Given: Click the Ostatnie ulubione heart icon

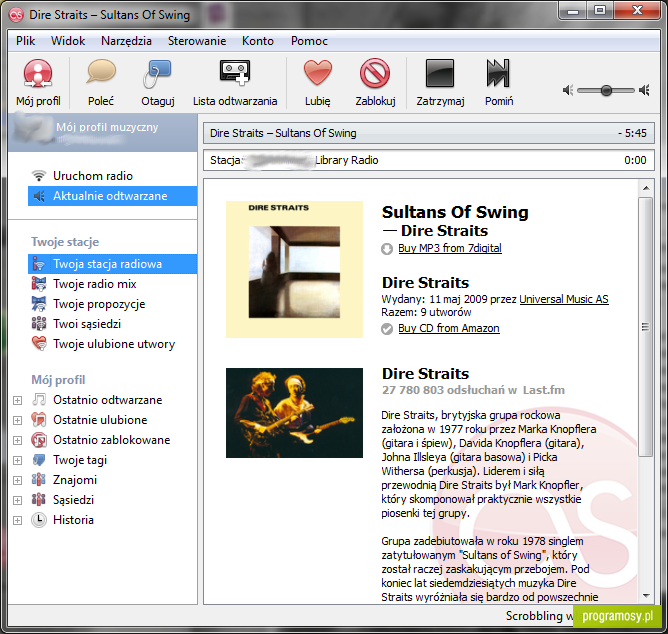Looking at the screenshot, I should tap(39, 420).
